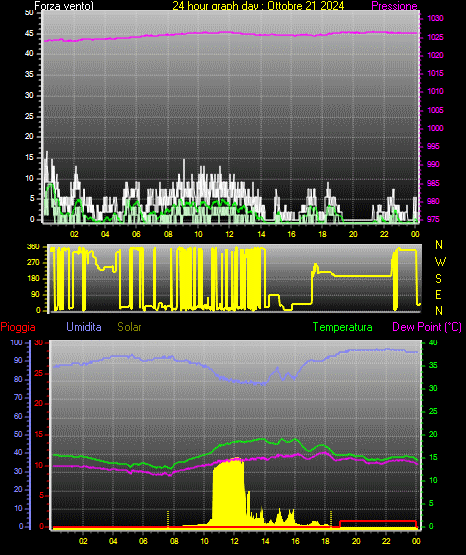Click the 1015 value on the pressure axis
466x555 pixels.
coord(435,73)
